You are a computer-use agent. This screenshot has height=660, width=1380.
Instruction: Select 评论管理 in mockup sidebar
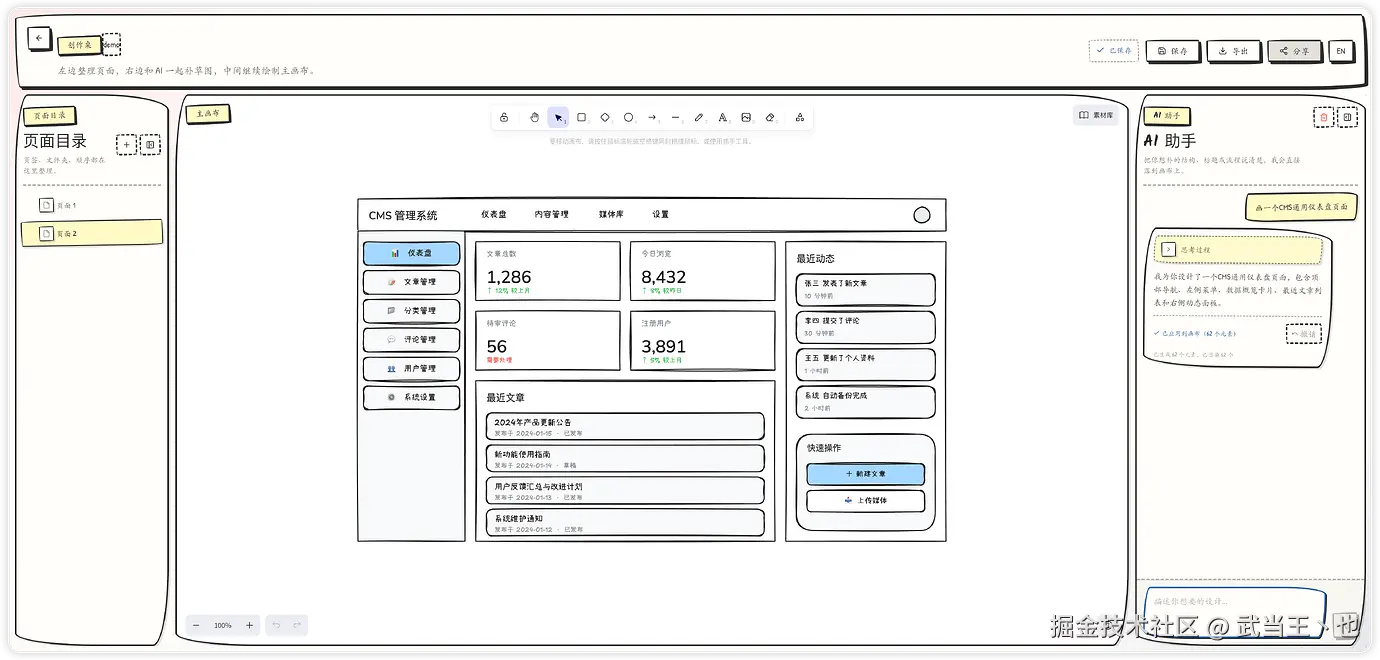pyautogui.click(x=412, y=340)
